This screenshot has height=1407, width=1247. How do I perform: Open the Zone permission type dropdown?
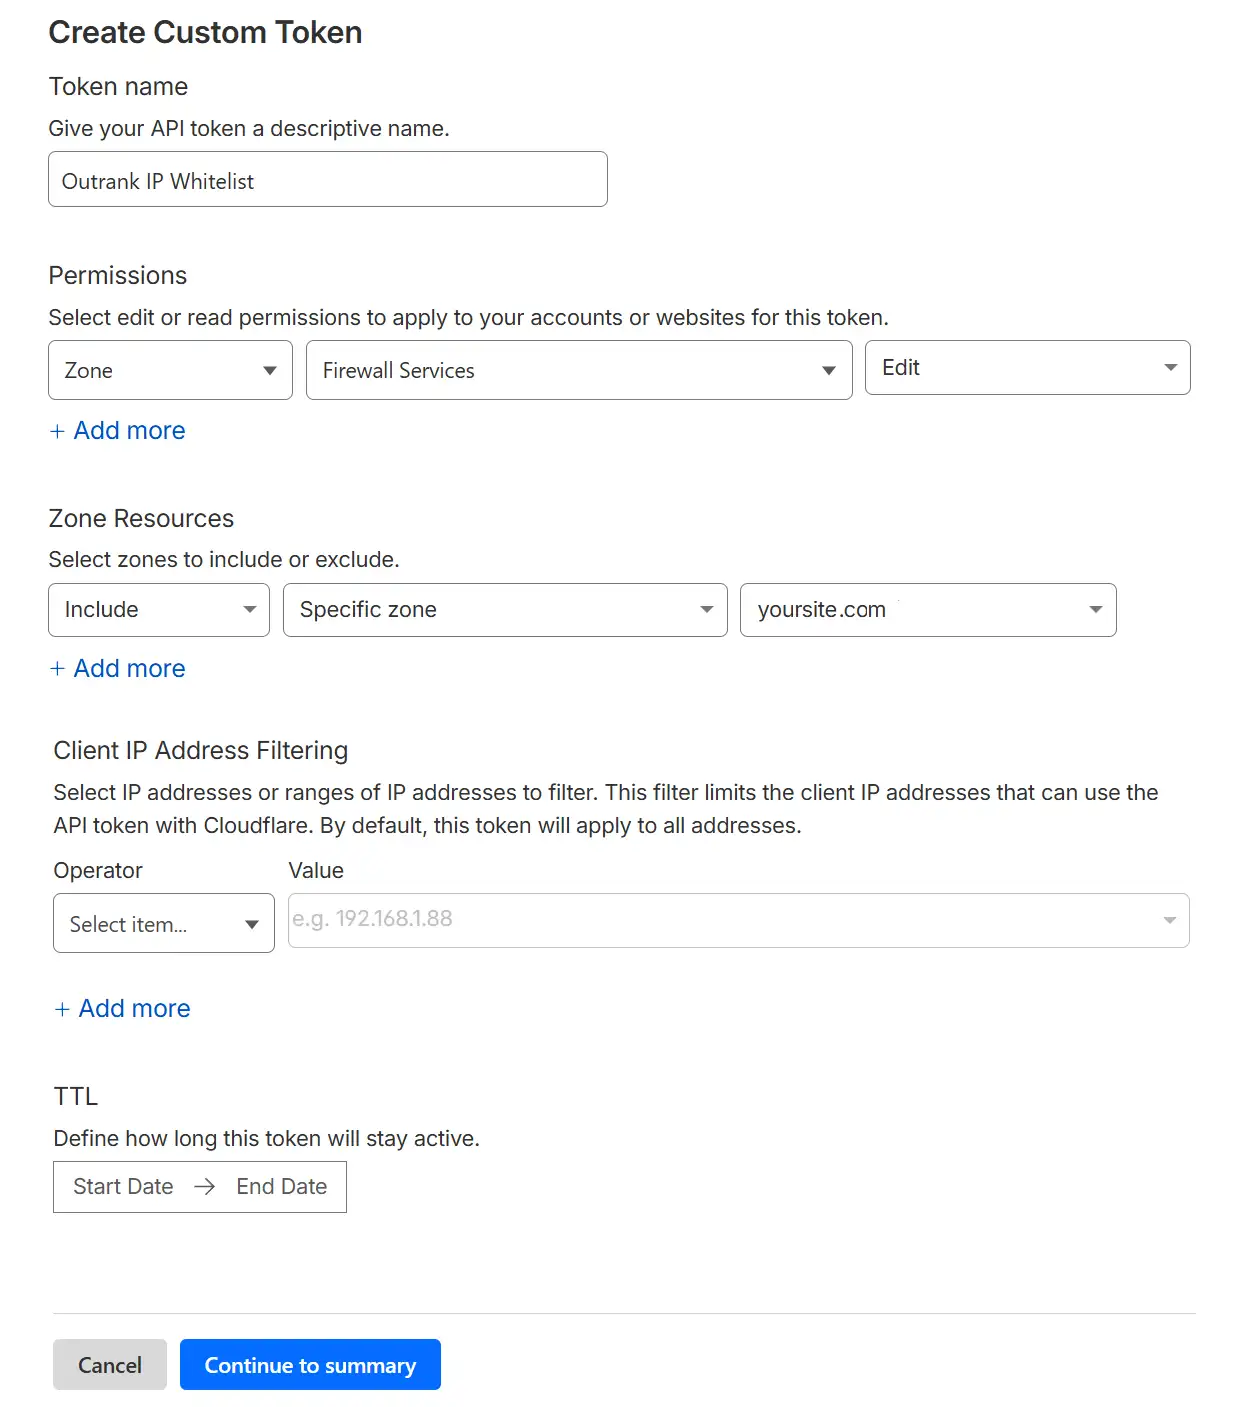(x=168, y=370)
